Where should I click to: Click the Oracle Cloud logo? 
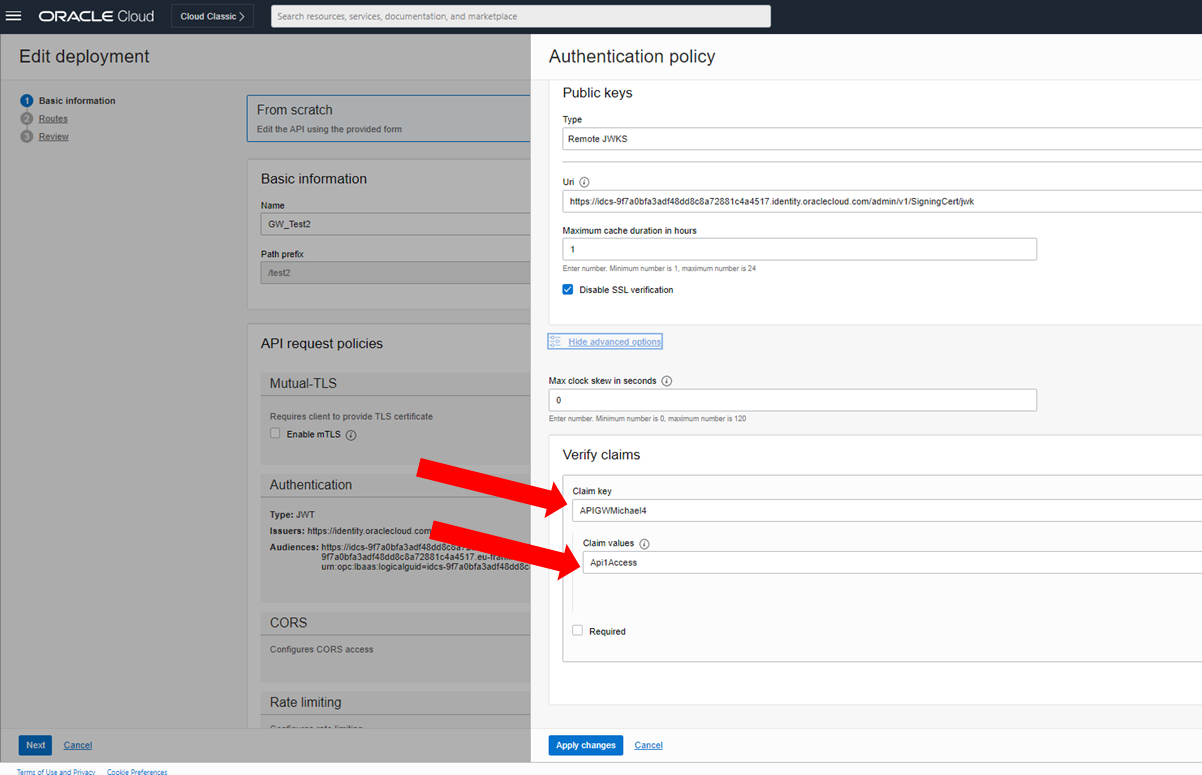point(96,16)
